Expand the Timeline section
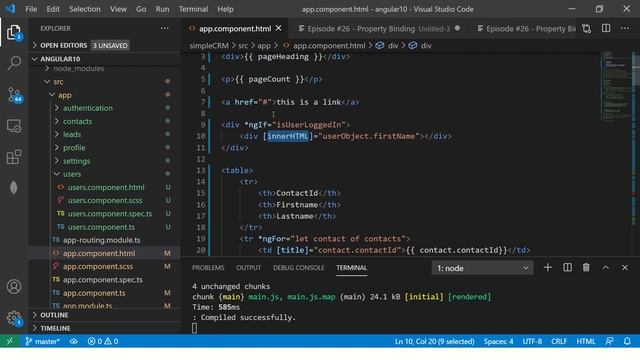Screen dimensions: 640x360 (104, 328)
